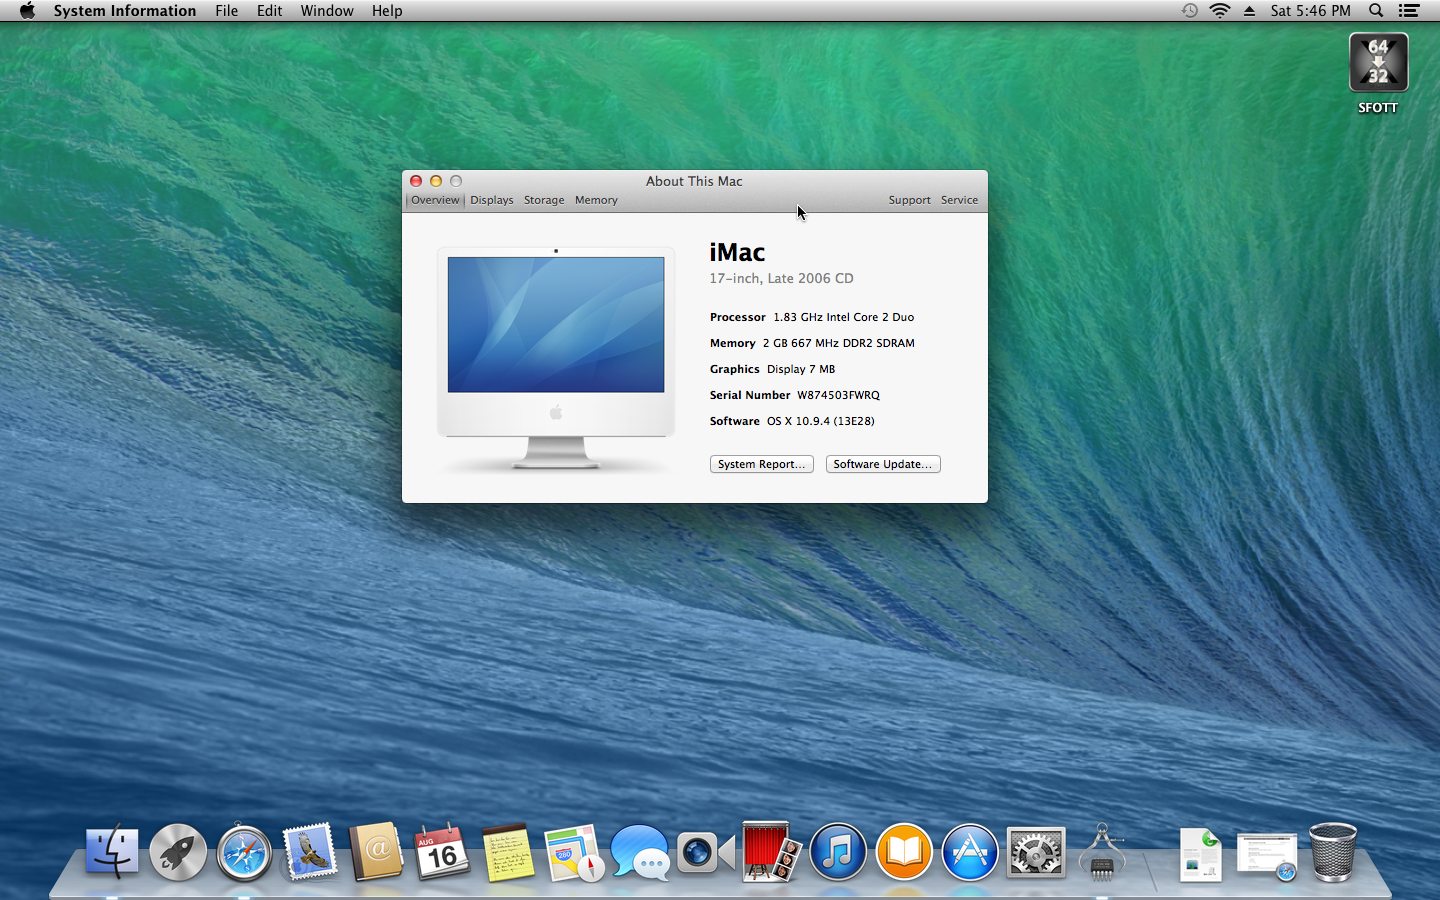Viewport: 1440px width, 900px height.
Task: Open the Service link
Action: pyautogui.click(x=959, y=200)
